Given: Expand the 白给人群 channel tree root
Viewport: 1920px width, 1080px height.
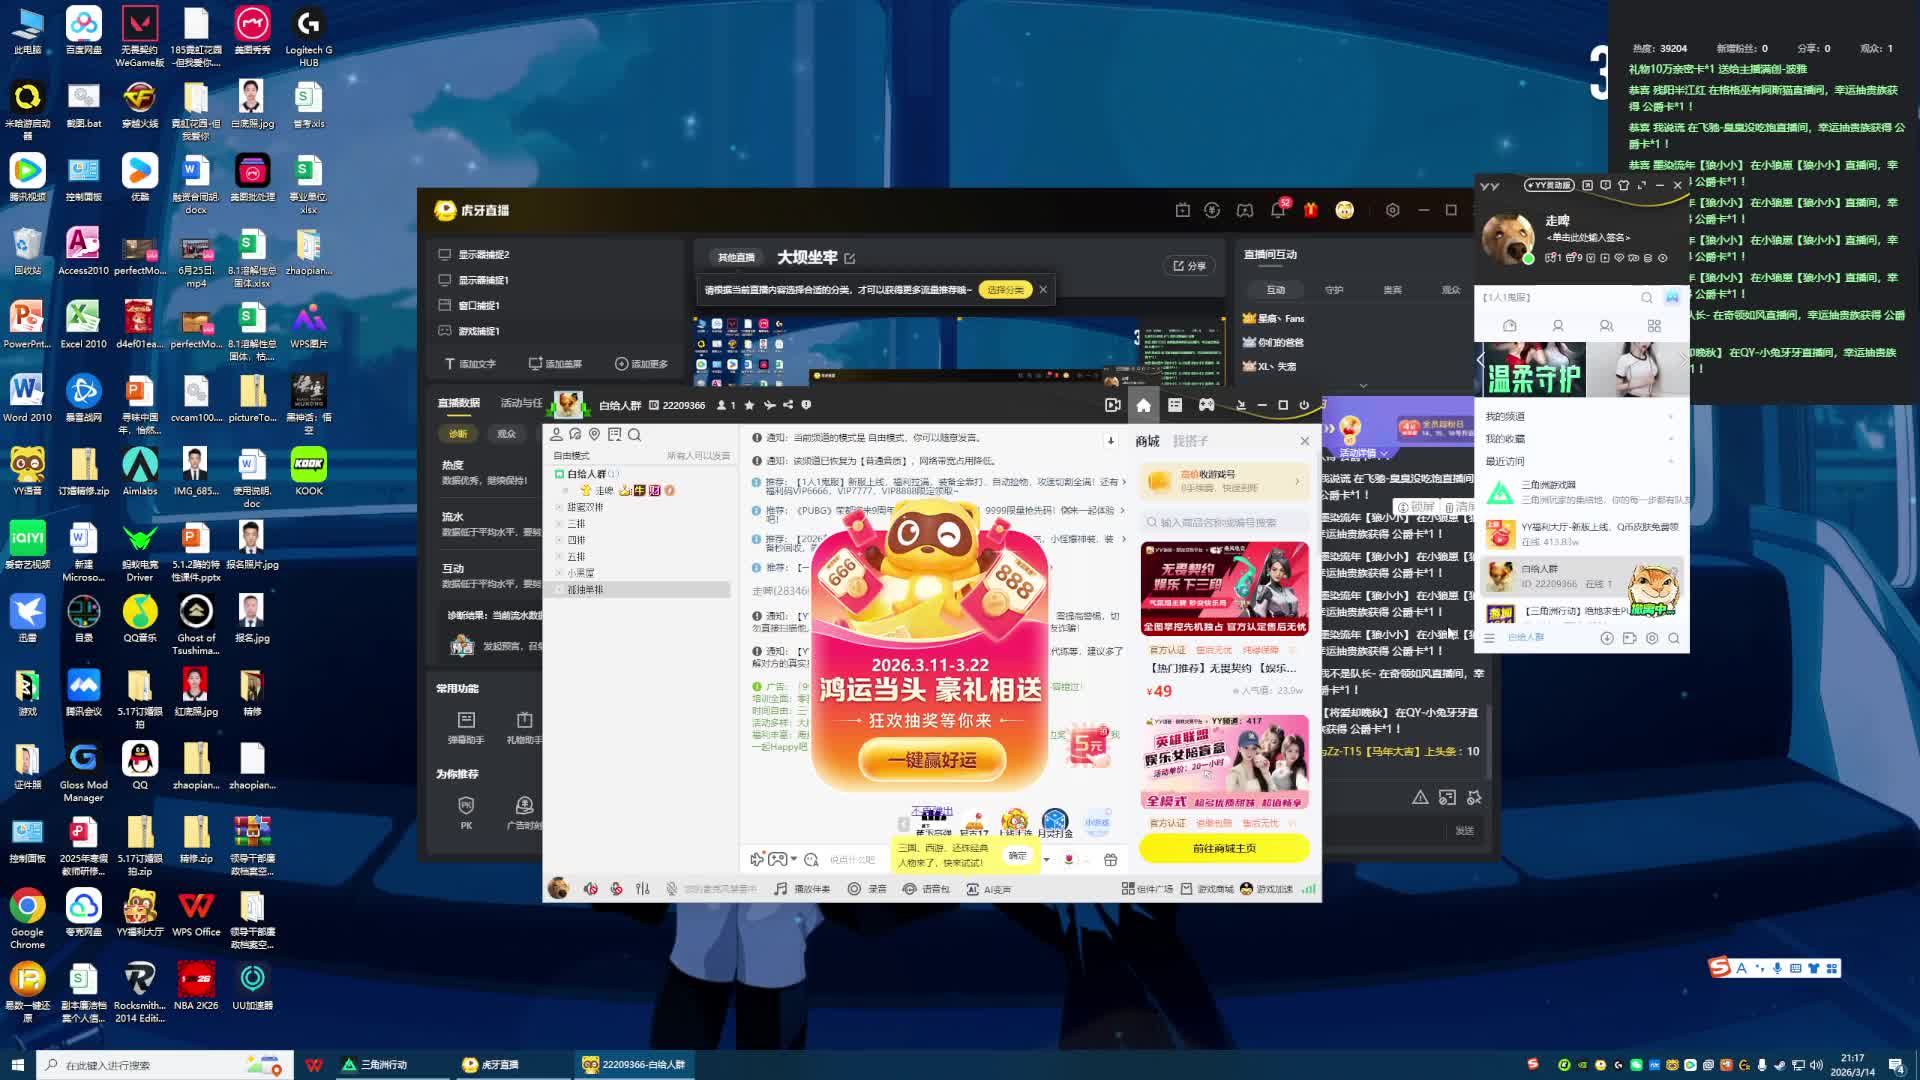Looking at the screenshot, I should (x=561, y=474).
